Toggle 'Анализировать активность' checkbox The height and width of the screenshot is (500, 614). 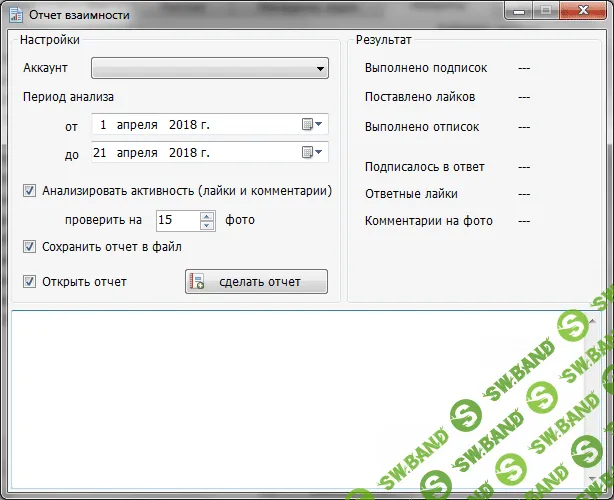coord(29,191)
